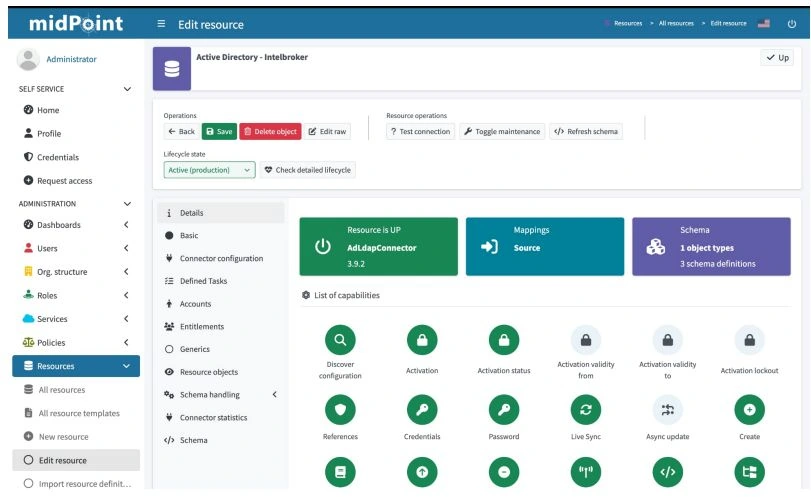Expand the Services submenu arrow
This screenshot has width=811, height=497.
click(126, 319)
